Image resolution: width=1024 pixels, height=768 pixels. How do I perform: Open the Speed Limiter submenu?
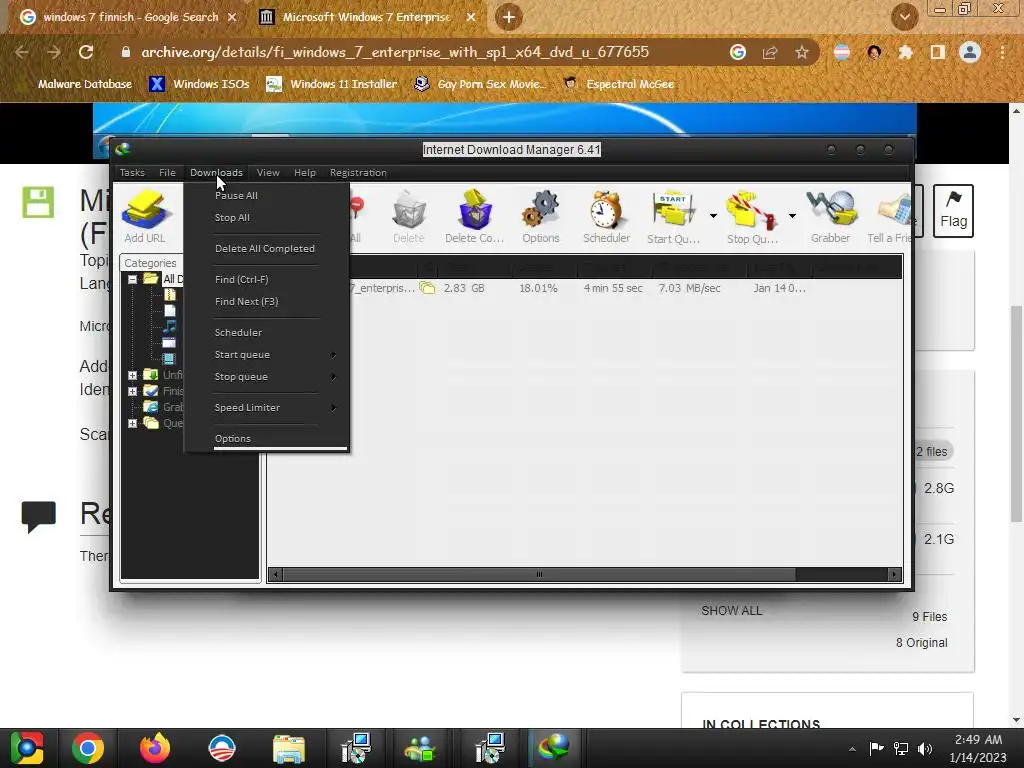(266, 408)
